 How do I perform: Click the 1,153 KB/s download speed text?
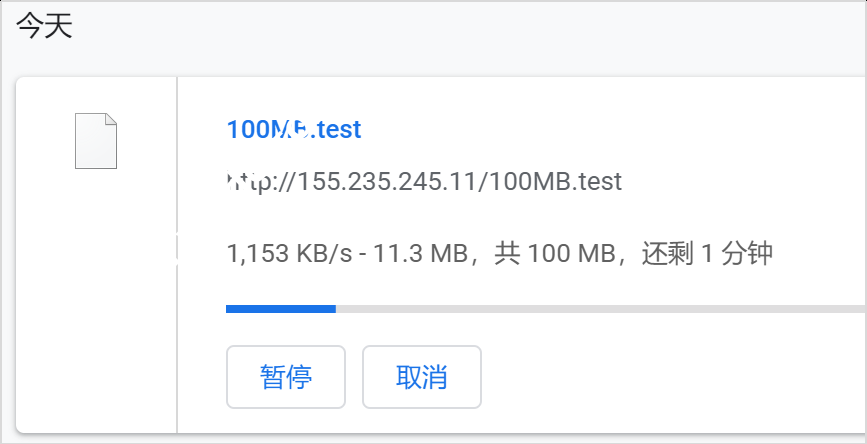290,253
